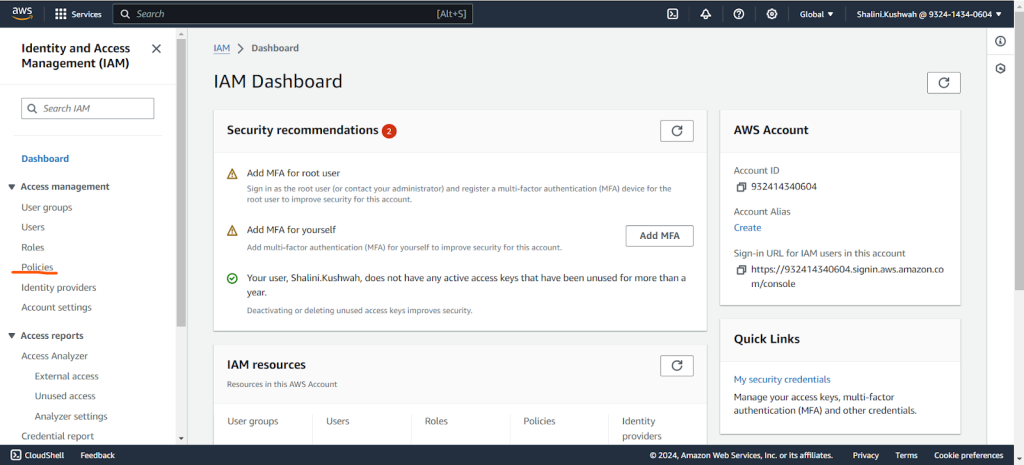Focus the Search IAM field
The width and height of the screenshot is (1024, 465).
click(88, 108)
